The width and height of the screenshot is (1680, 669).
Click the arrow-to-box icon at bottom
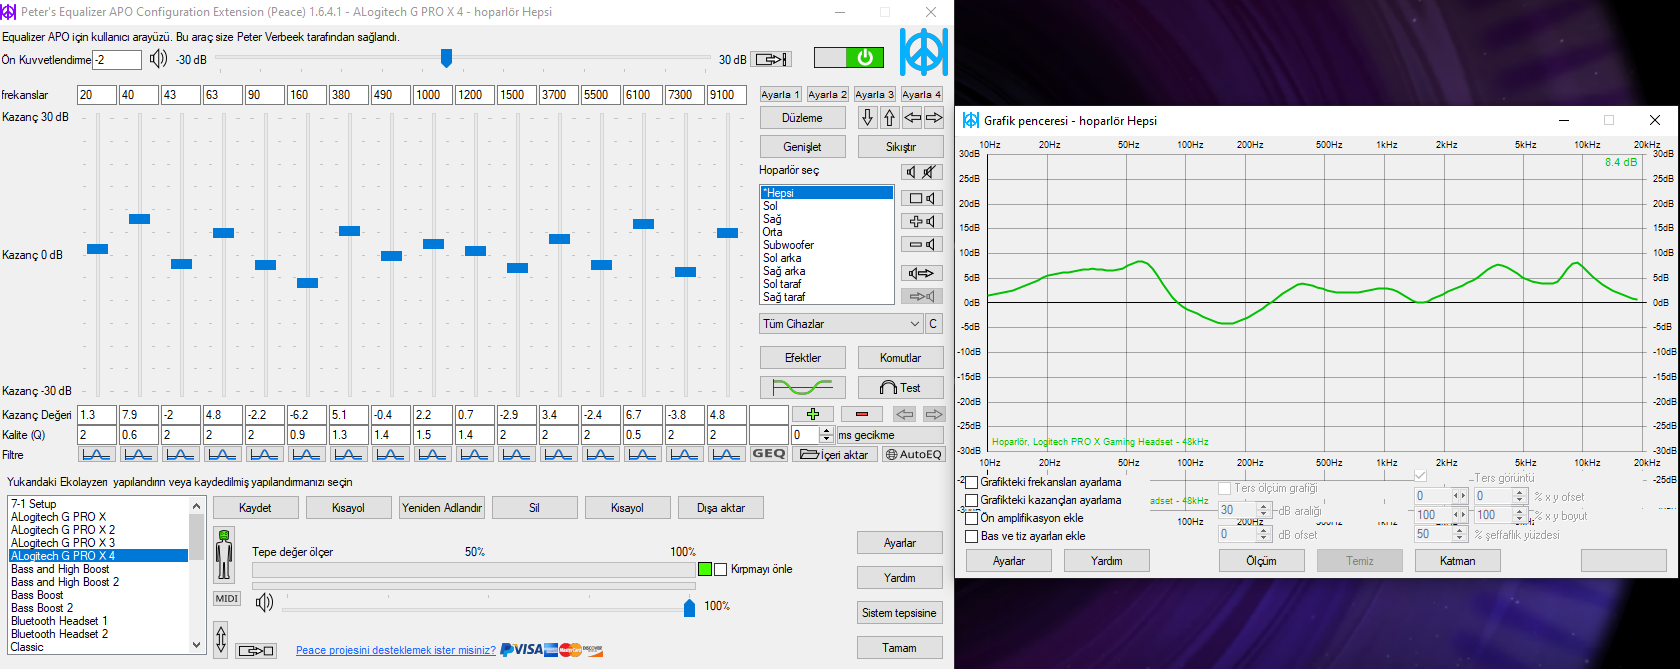click(x=256, y=651)
